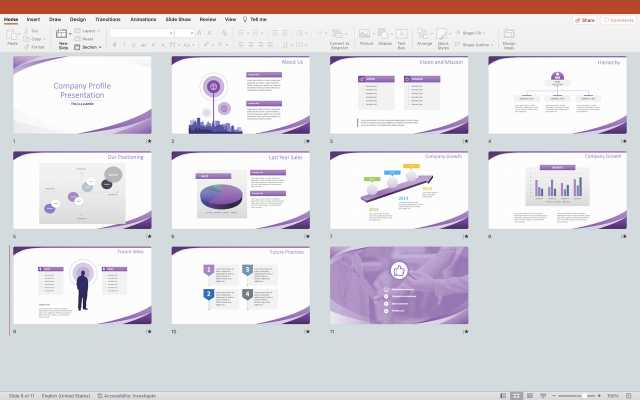
Task: Open the Slide Show tab
Action: point(179,19)
